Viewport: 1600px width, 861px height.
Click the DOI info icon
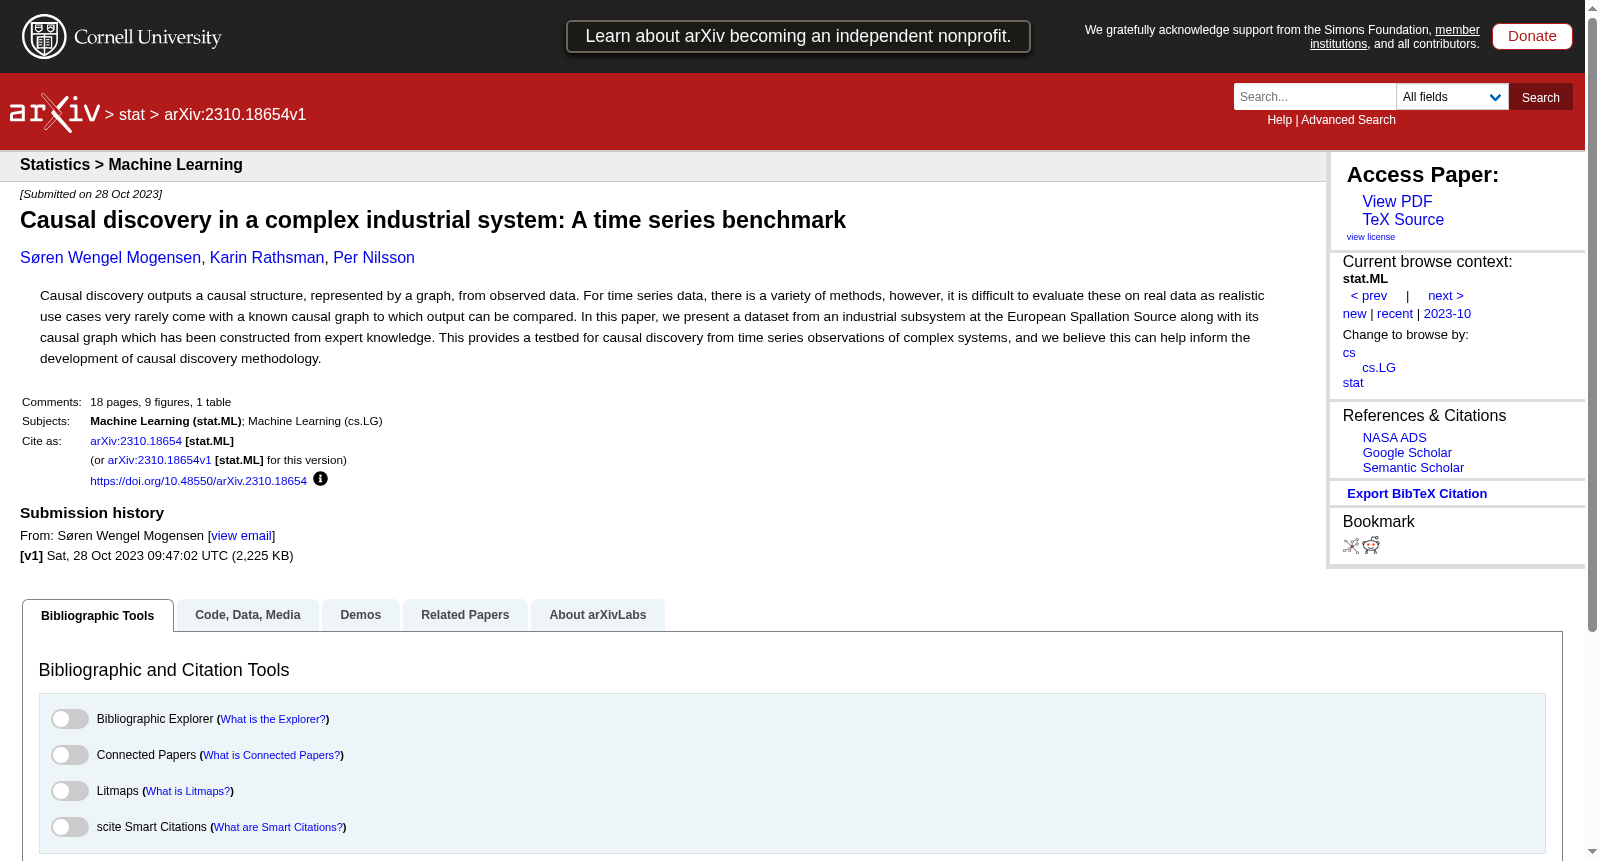320,479
